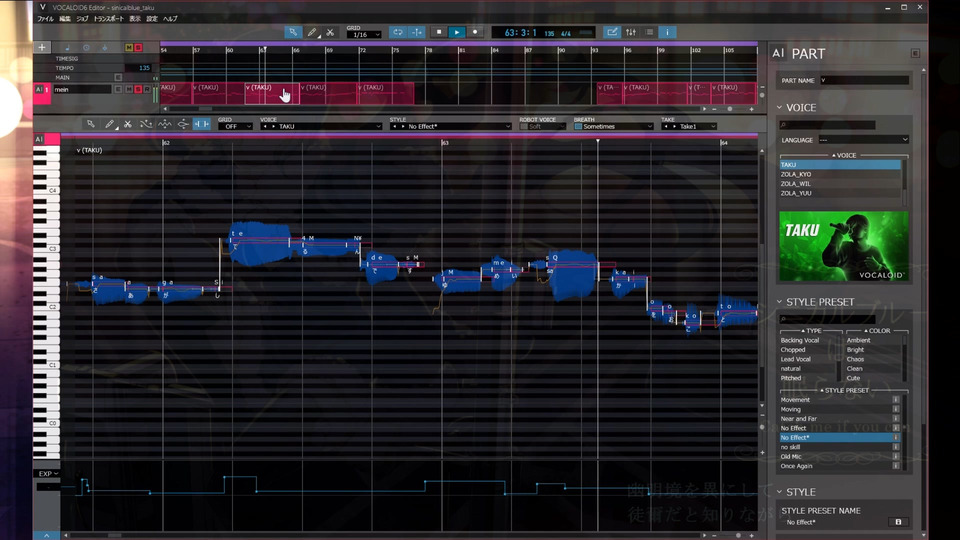Click the PART NAME input field
Viewport: 960px width, 540px height.
[x=864, y=81]
